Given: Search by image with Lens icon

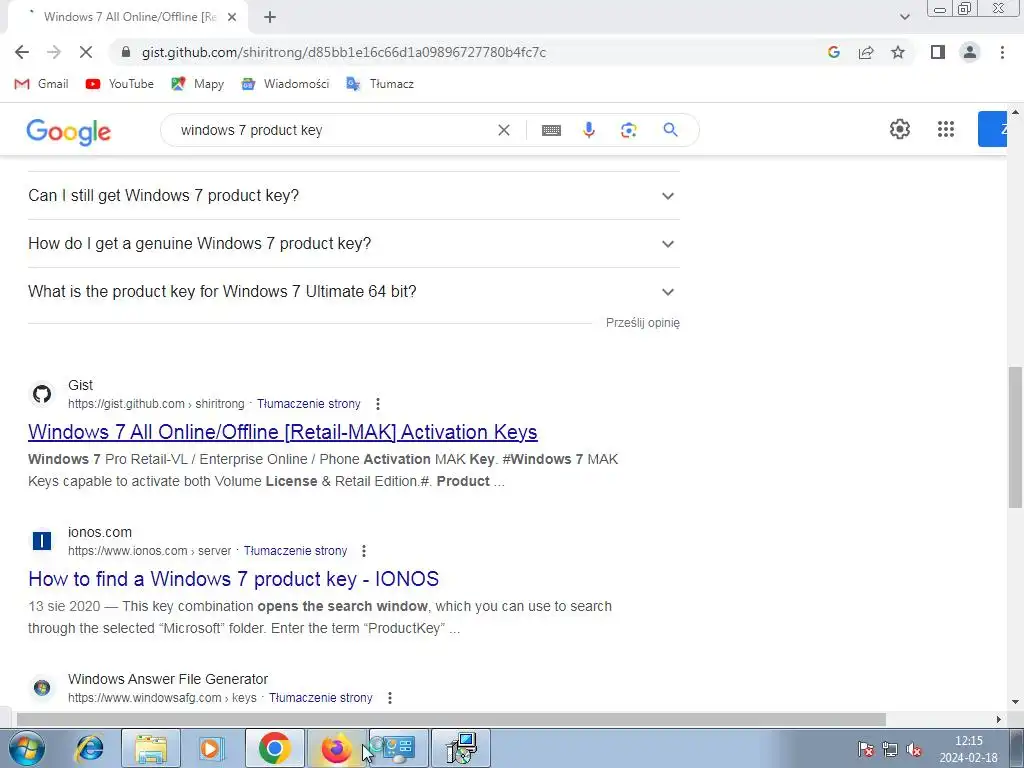Looking at the screenshot, I should coord(628,130).
